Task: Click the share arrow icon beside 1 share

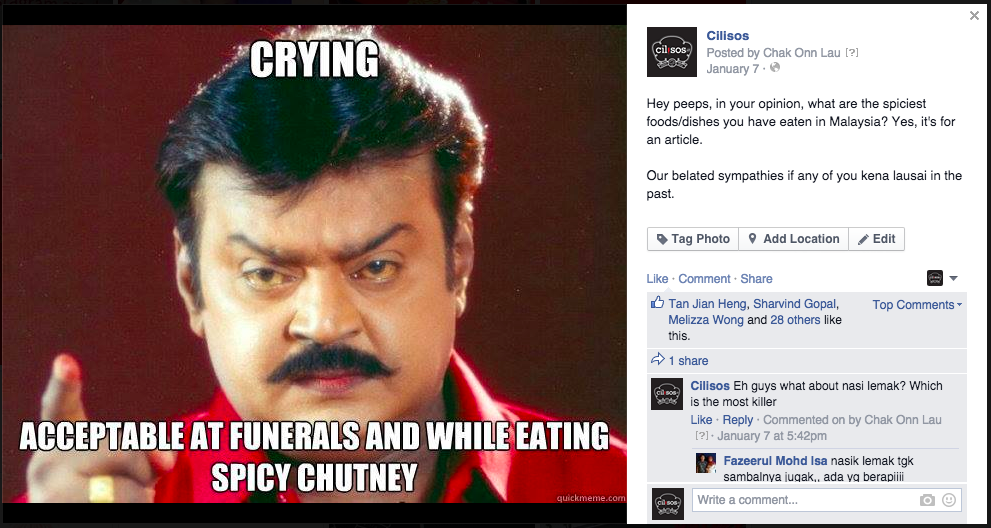Action: (657, 360)
